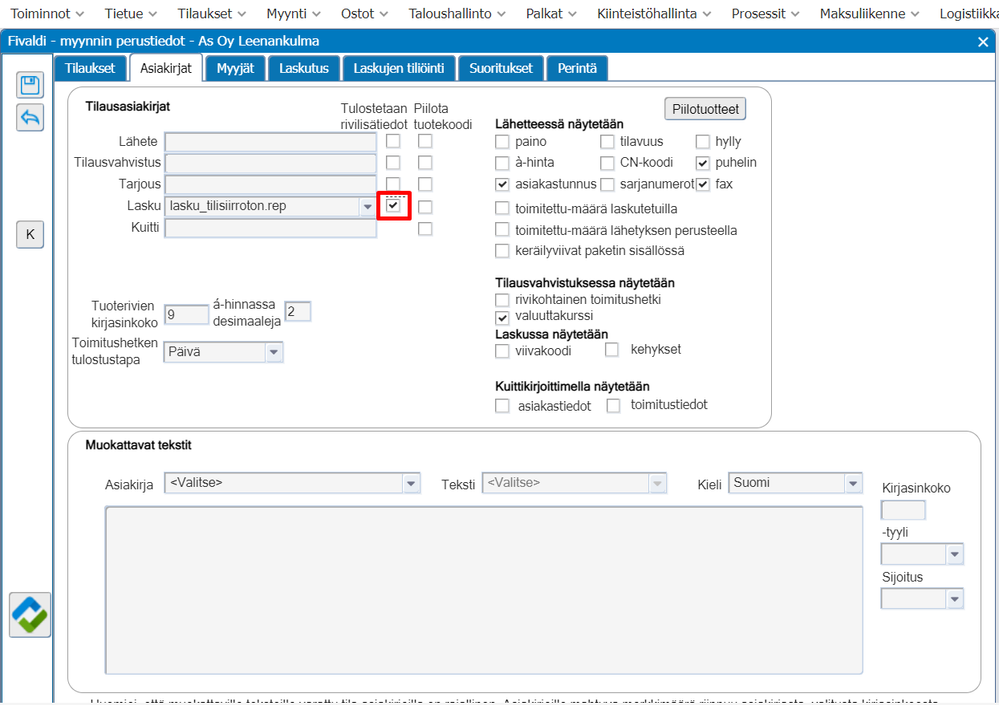Close the myynnin perustiedot window
Screen dimensions: 999x705
point(983,42)
